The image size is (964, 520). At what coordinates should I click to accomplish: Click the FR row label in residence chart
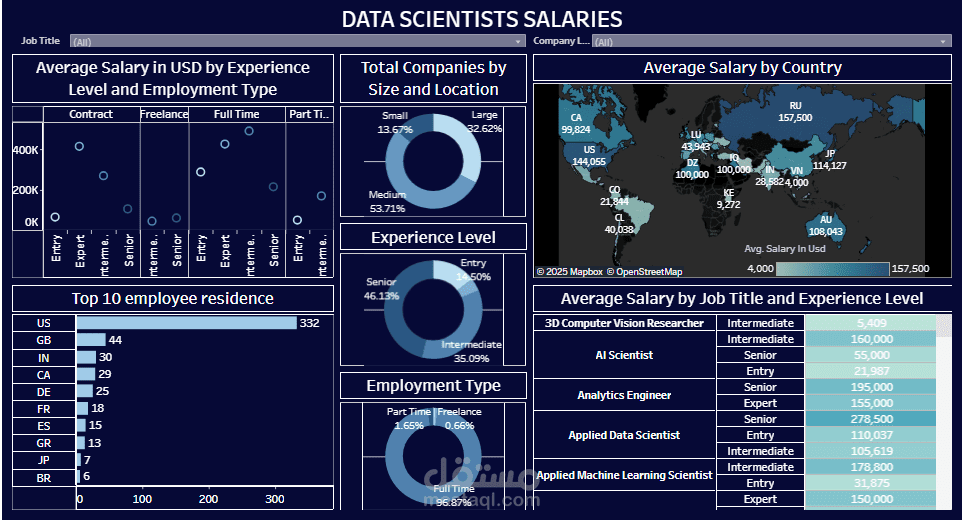[44, 409]
